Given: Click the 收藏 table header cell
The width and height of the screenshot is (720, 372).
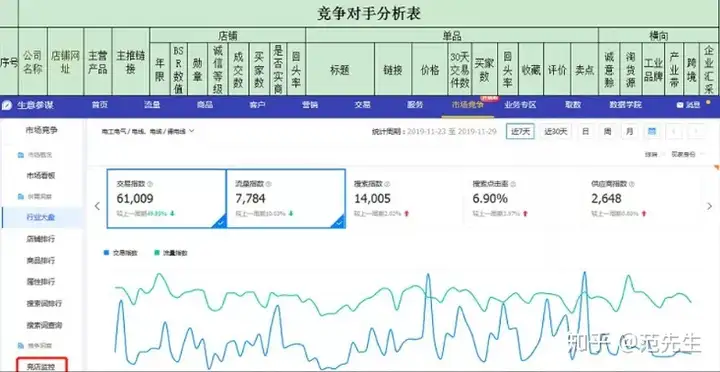Looking at the screenshot, I should point(531,70).
